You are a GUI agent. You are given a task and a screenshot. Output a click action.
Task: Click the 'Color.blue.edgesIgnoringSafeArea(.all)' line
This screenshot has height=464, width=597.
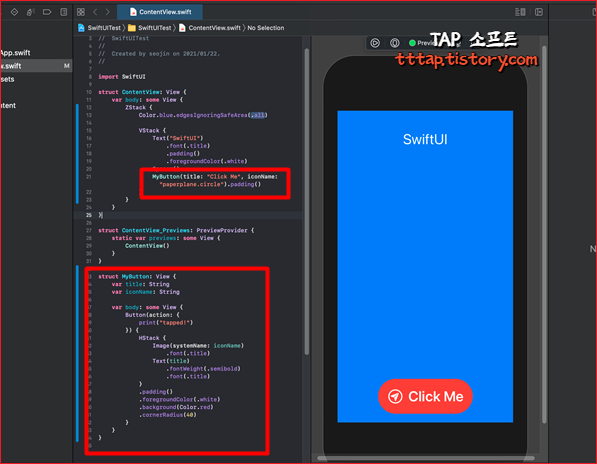(x=203, y=115)
